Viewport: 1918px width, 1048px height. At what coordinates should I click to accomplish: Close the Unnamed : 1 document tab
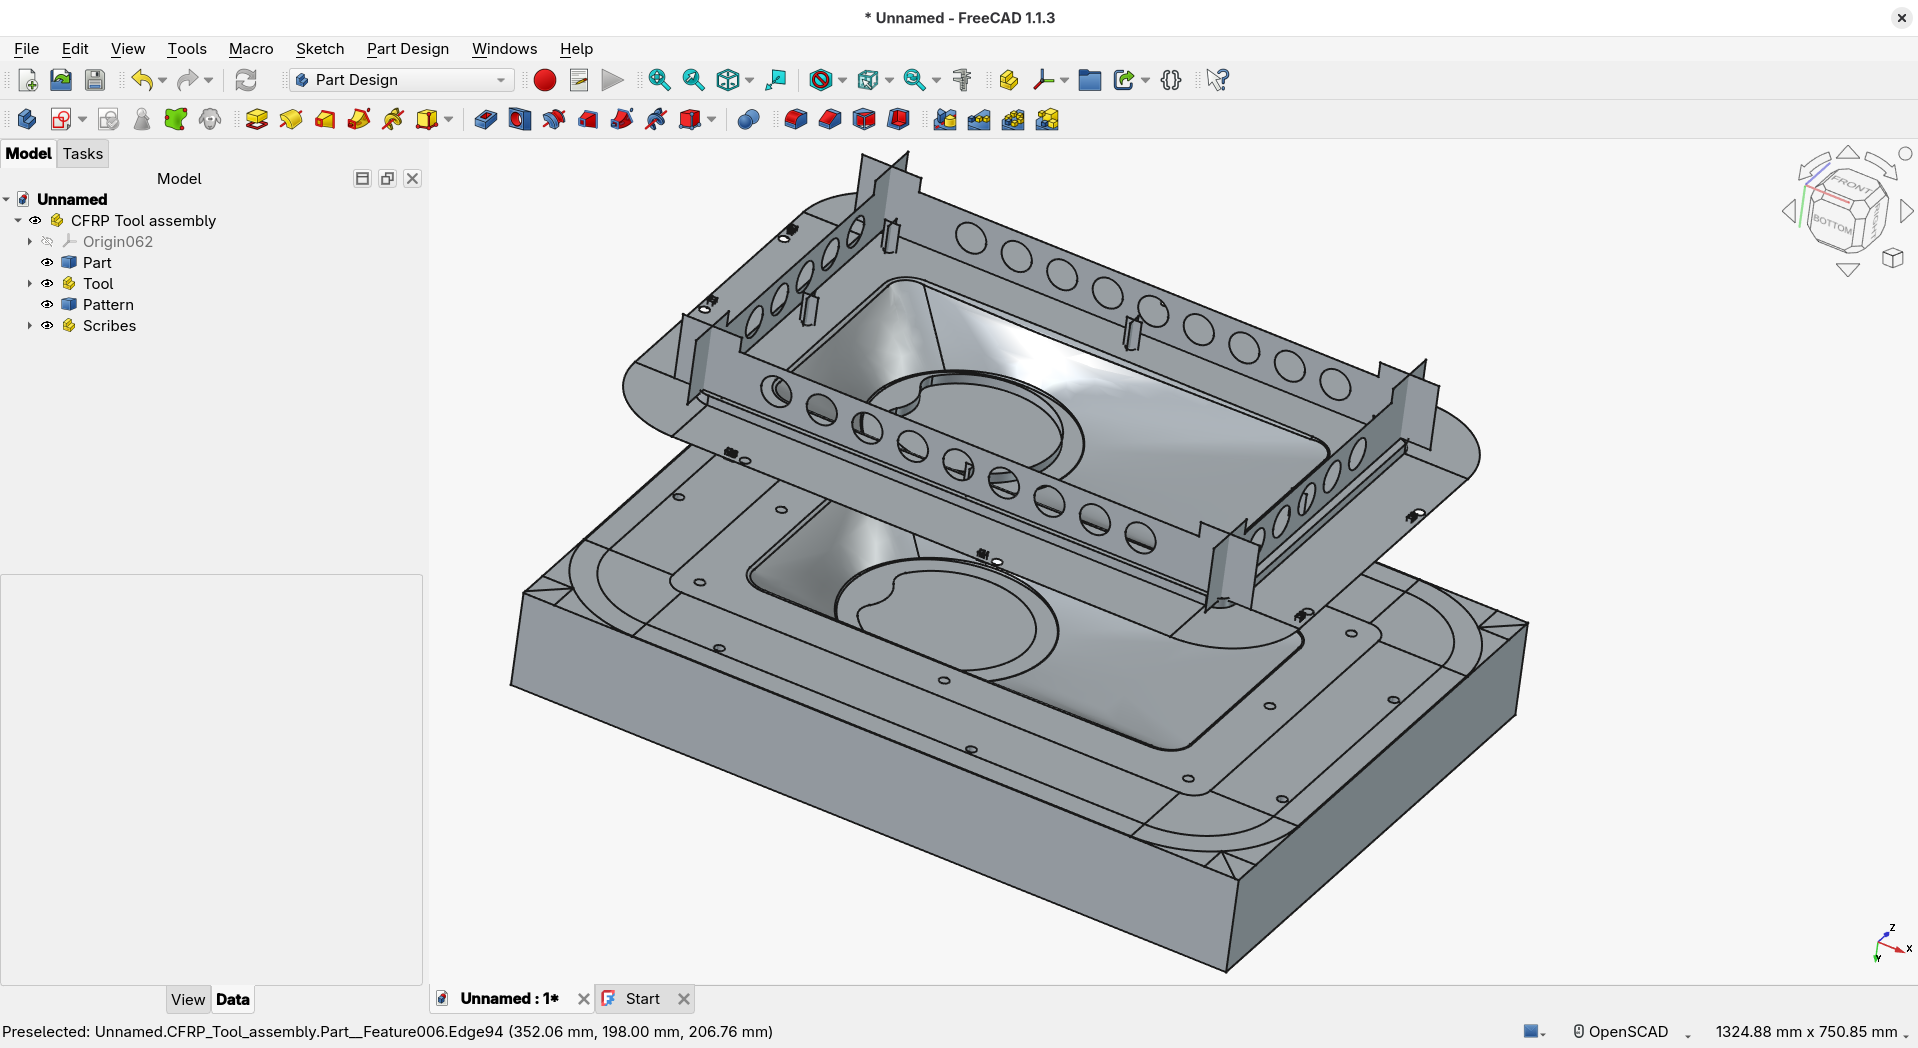tap(584, 998)
